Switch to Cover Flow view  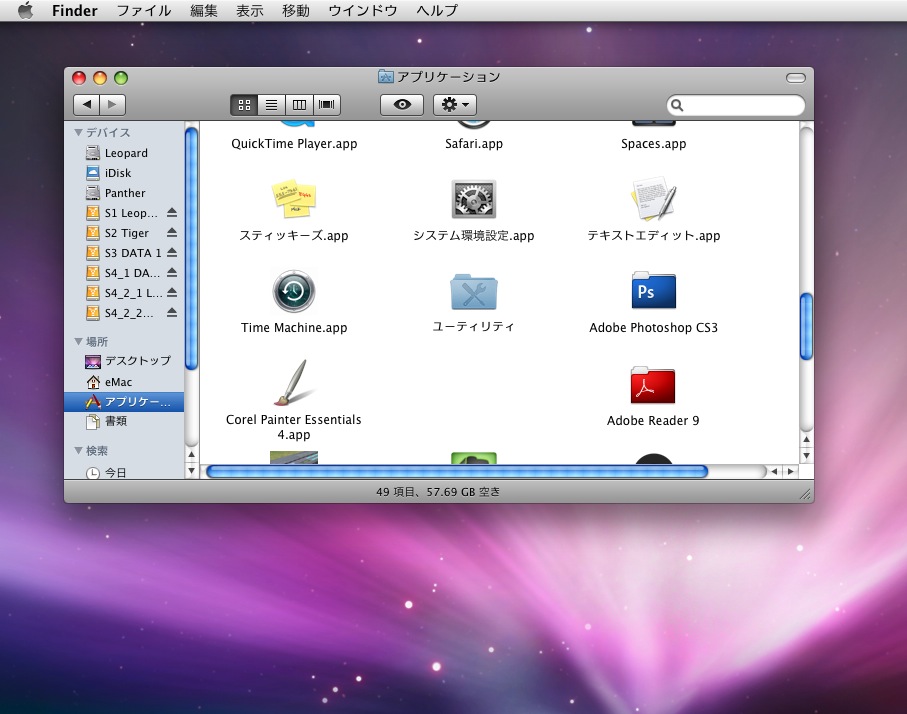[327, 105]
